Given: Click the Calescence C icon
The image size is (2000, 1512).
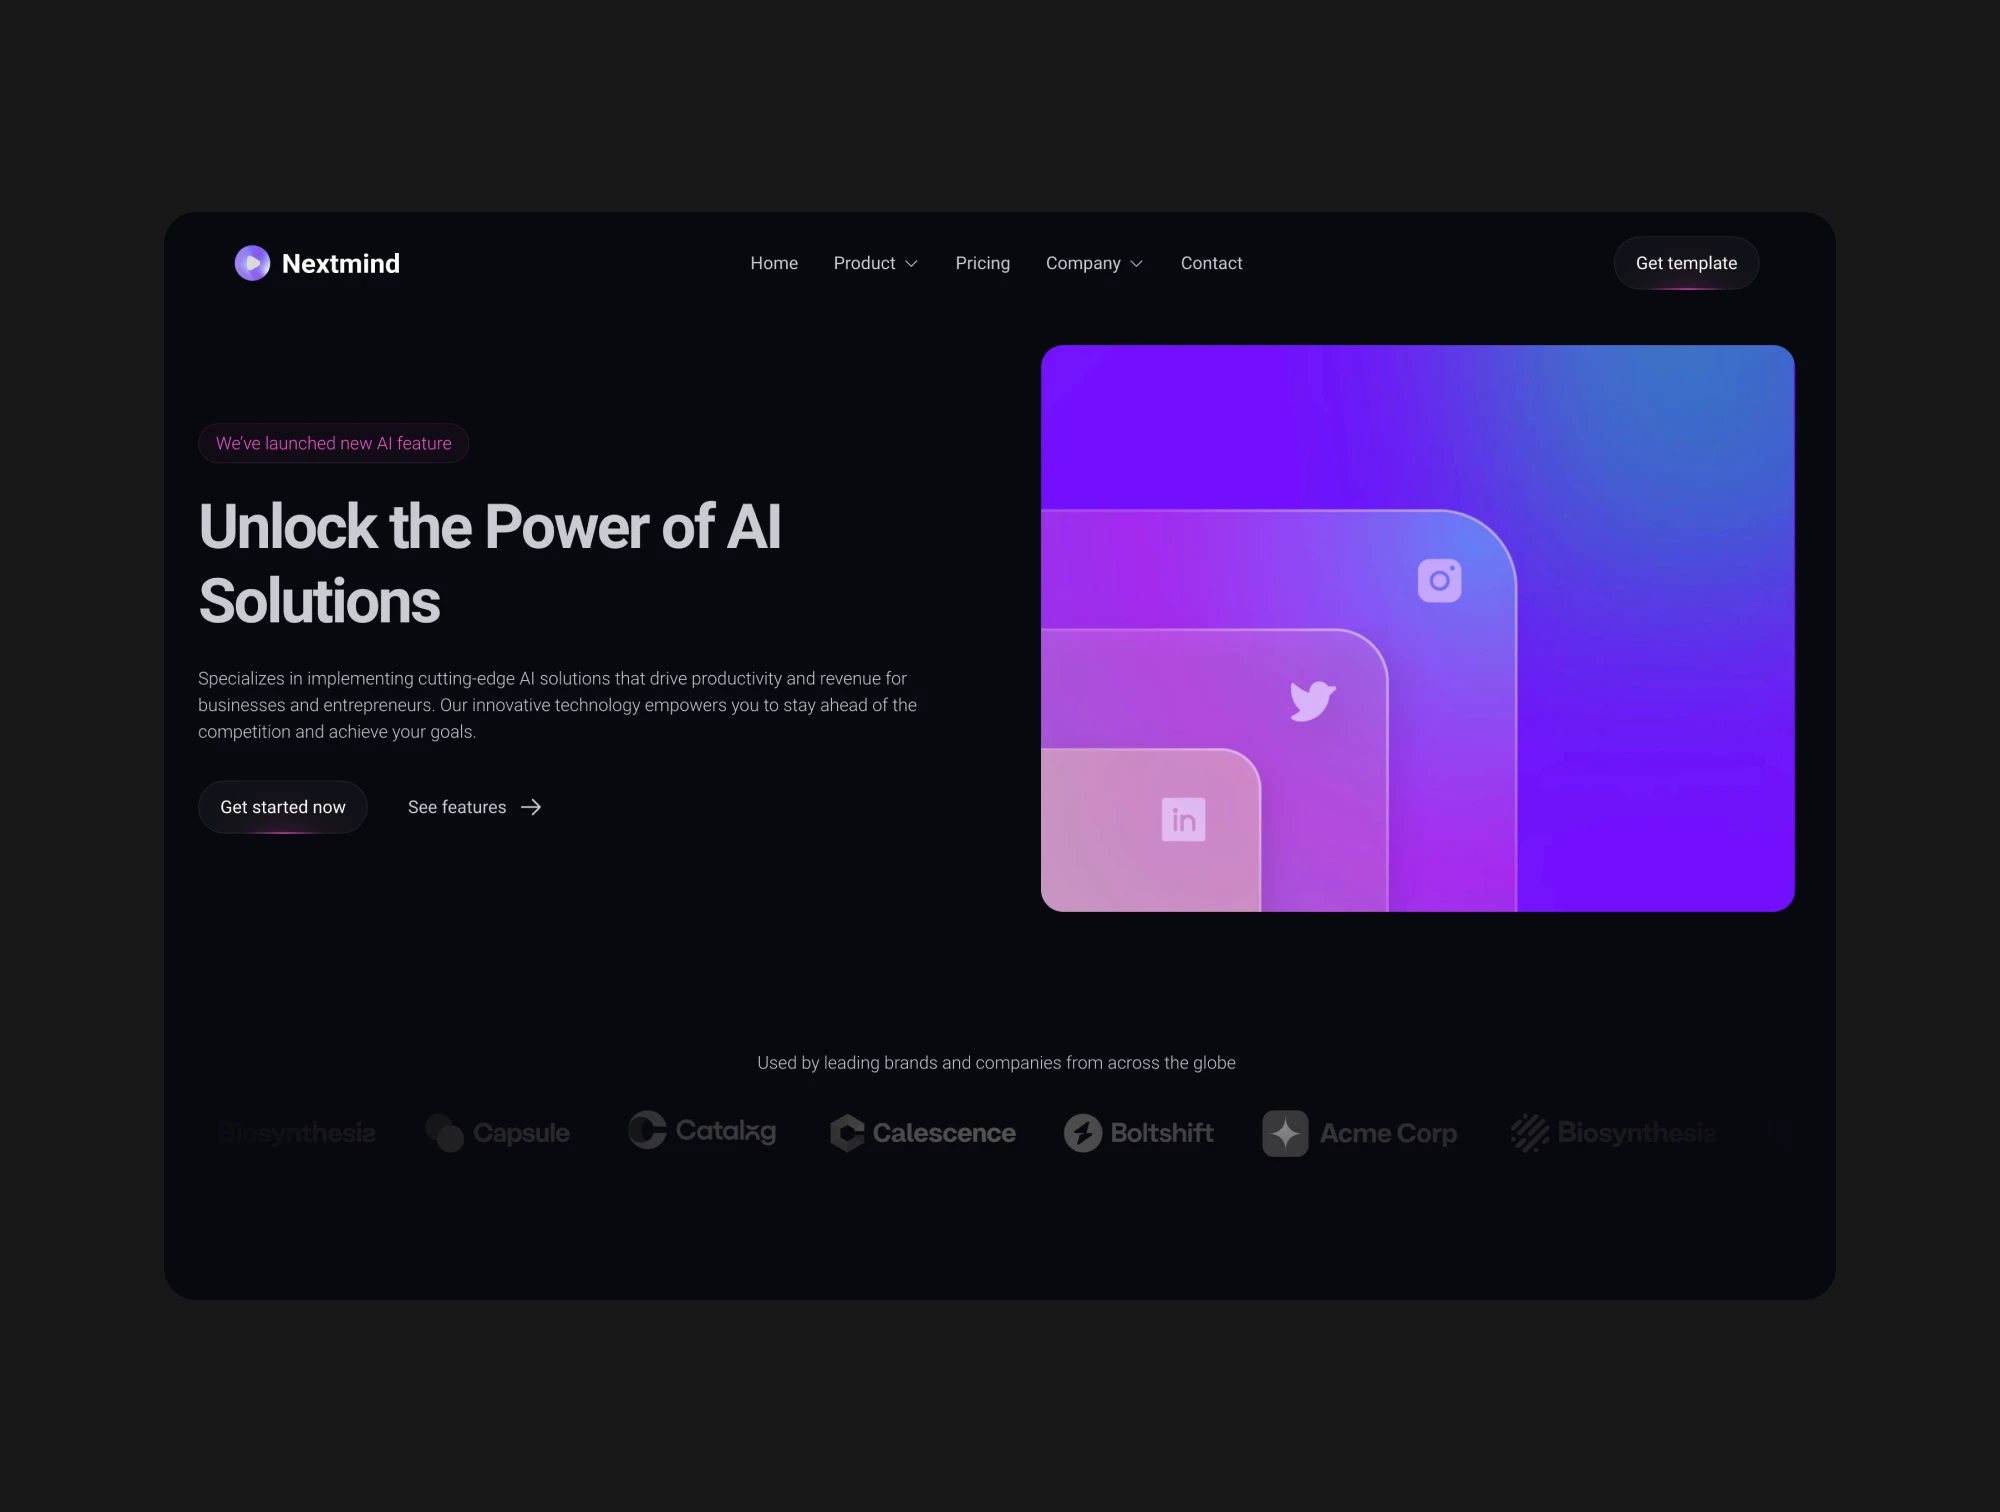Looking at the screenshot, I should [847, 1132].
